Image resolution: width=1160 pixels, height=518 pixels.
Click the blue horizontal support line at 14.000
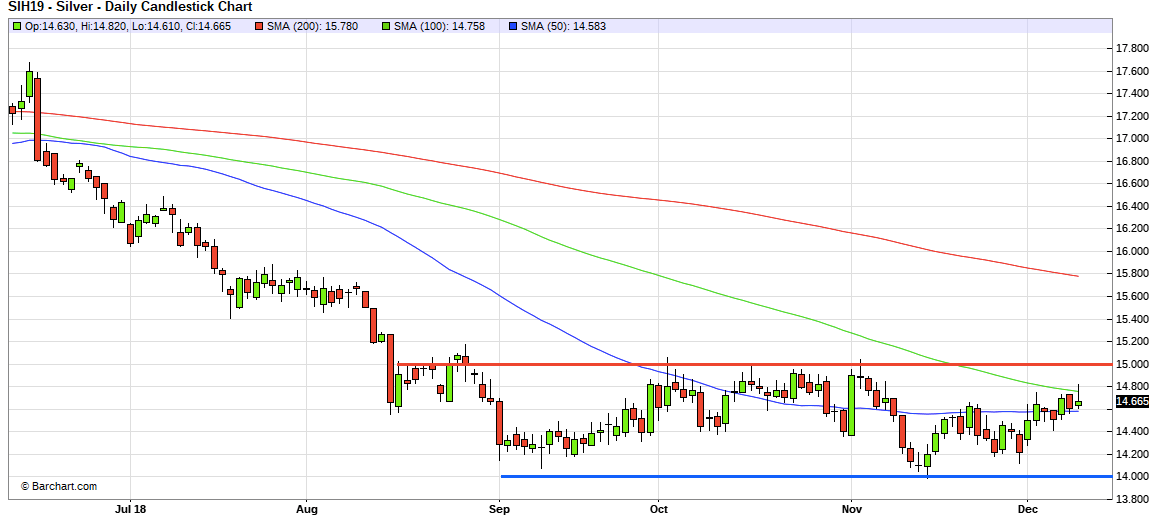(x=806, y=477)
